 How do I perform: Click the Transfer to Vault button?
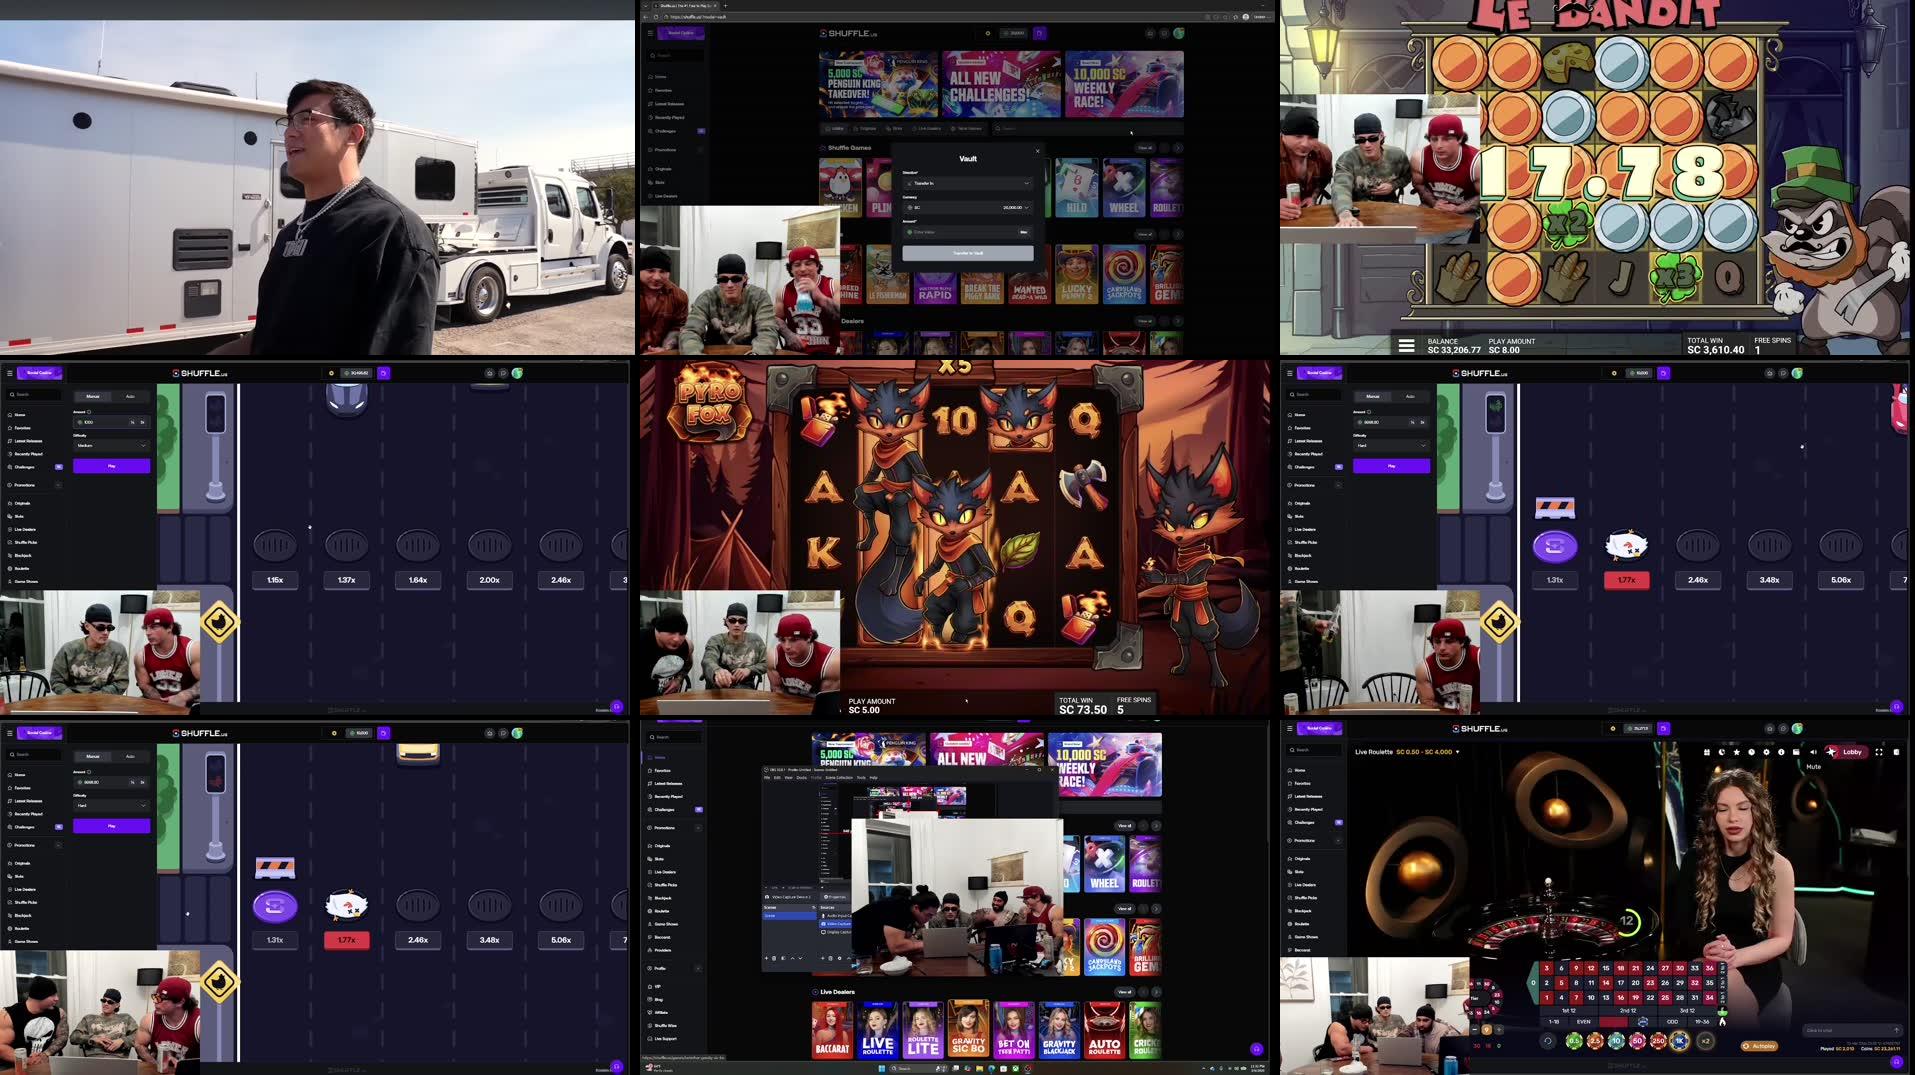[968, 253]
